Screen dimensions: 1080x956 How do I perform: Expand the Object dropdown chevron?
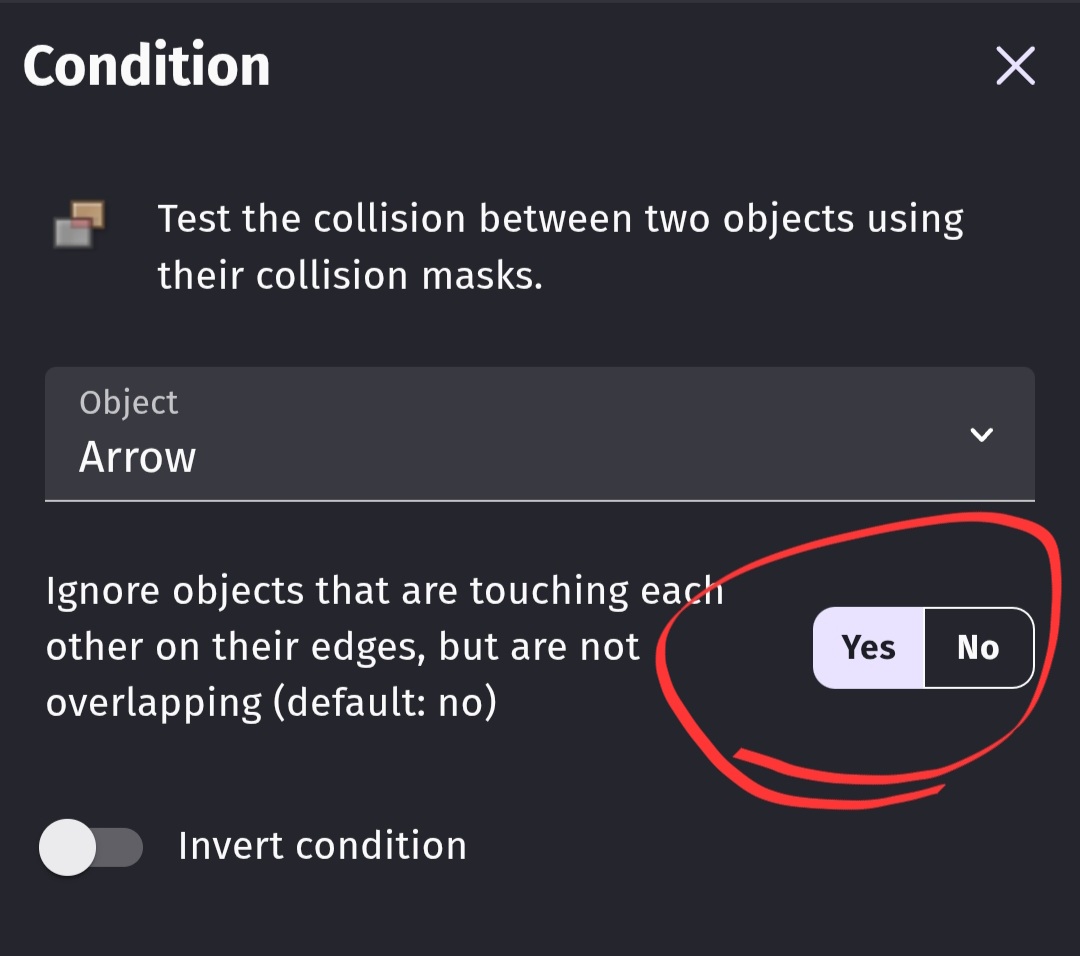pyautogui.click(x=982, y=434)
